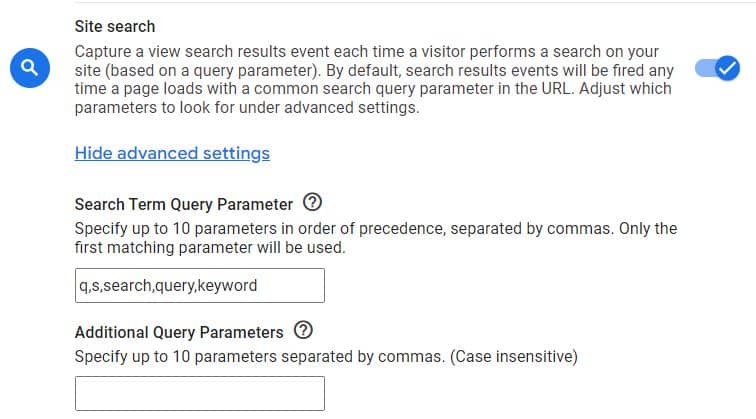Viewport: 756px width, 419px height.
Task: Click the Search Term Query Parameter label
Action: [x=184, y=204]
